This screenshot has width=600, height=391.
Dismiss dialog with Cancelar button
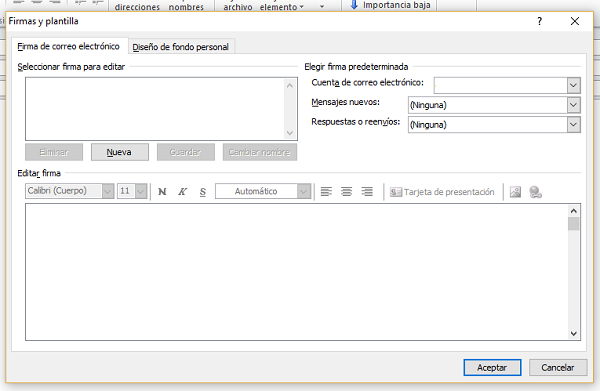558,368
